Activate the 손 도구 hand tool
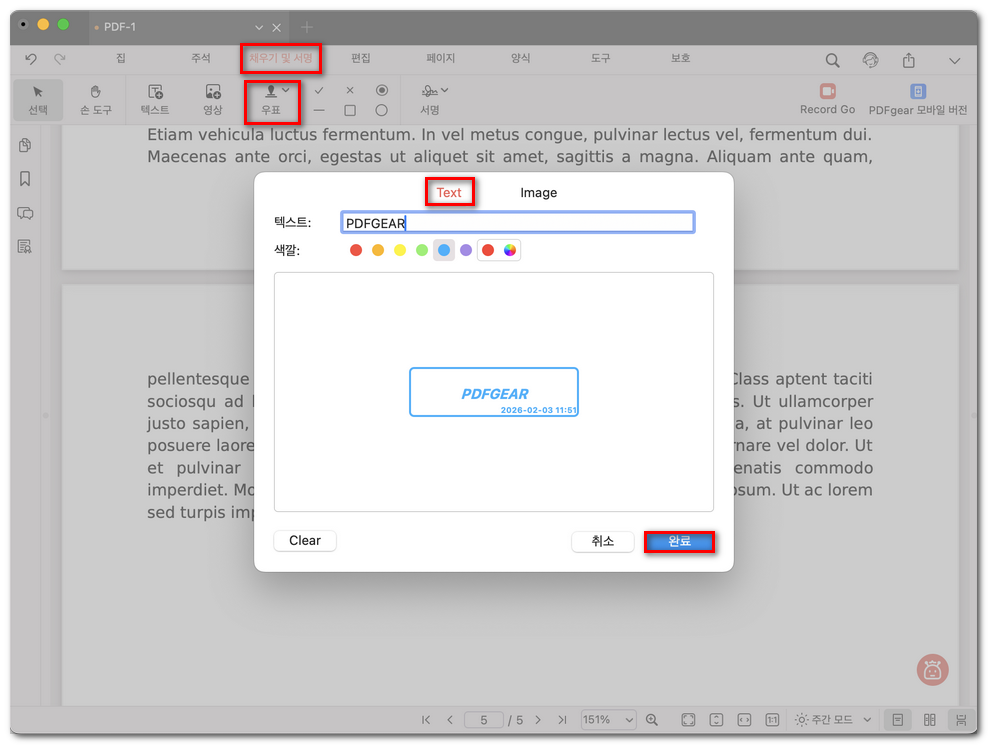Screen dimensions: 988x745 (x=96, y=100)
